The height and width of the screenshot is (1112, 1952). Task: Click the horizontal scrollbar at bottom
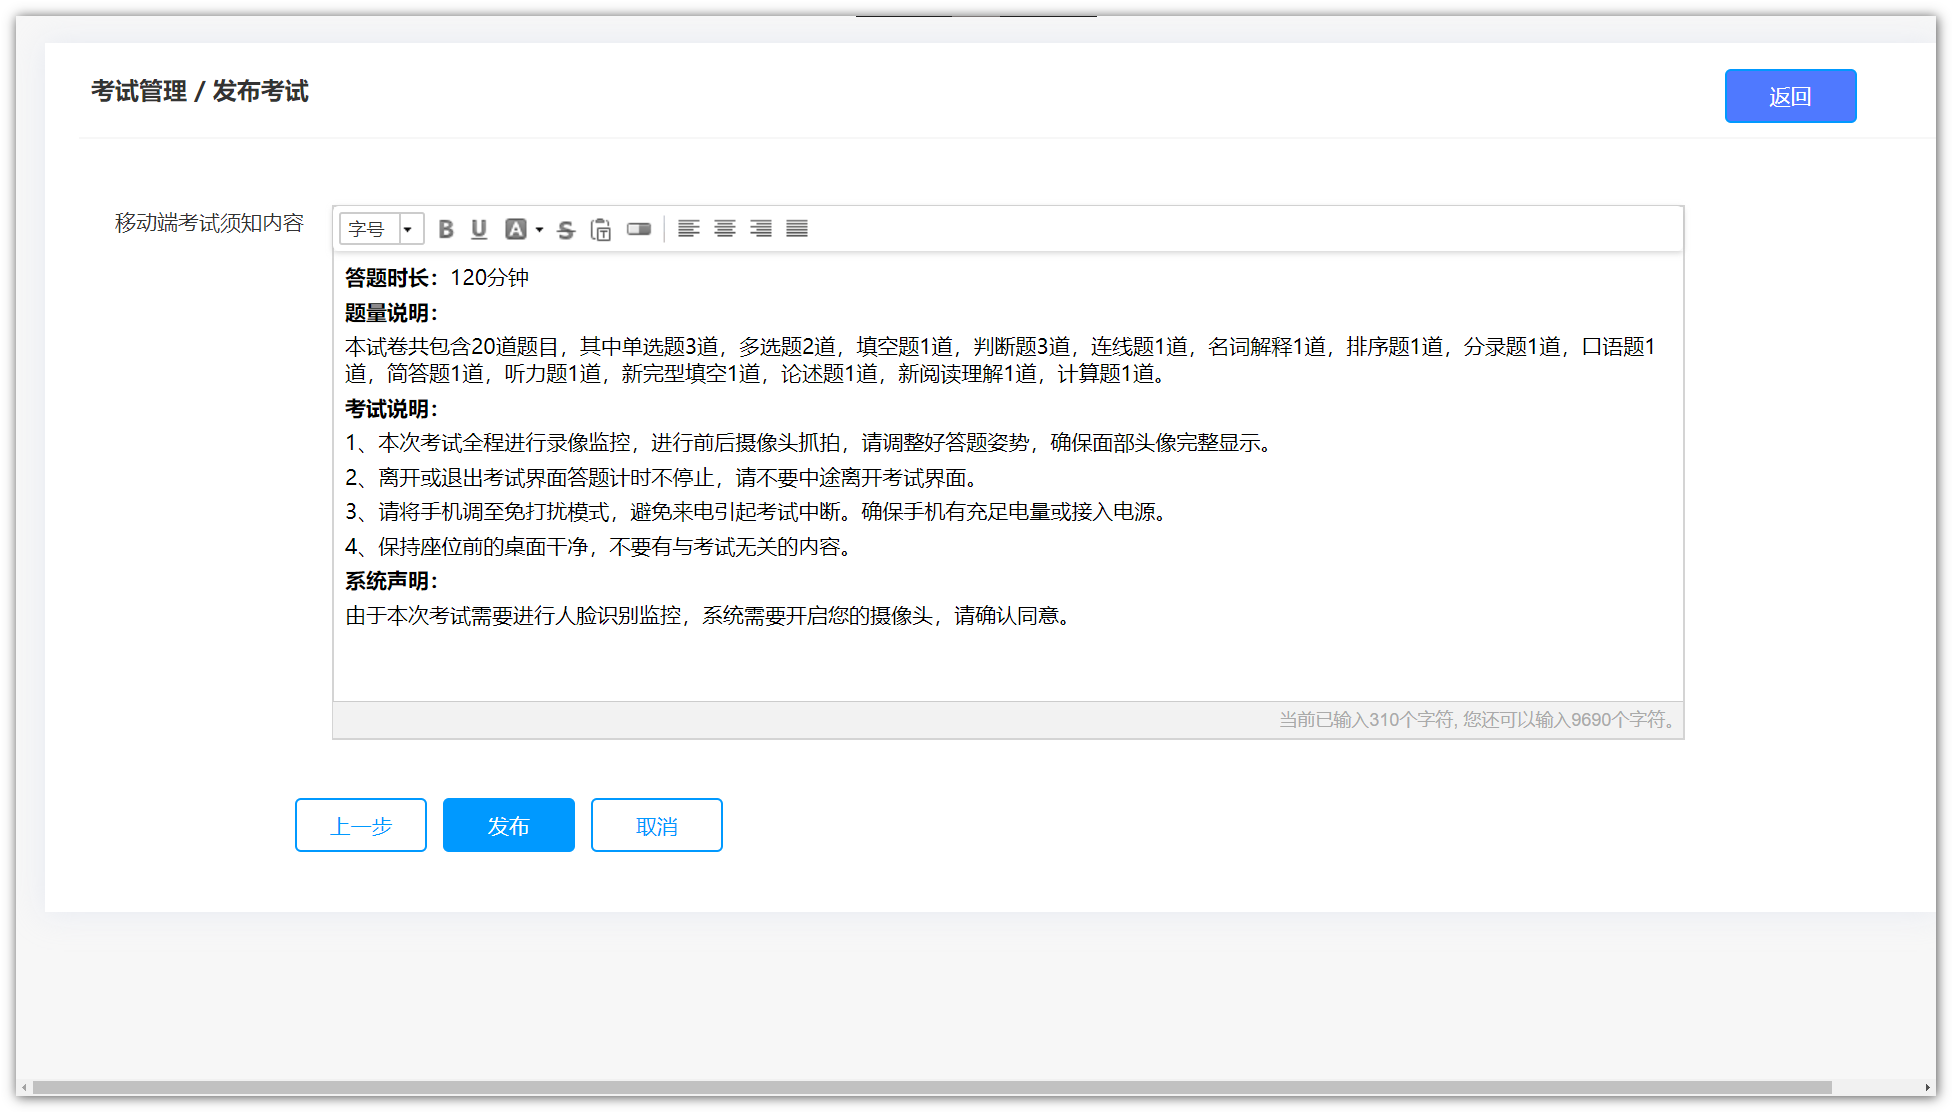click(x=930, y=1087)
